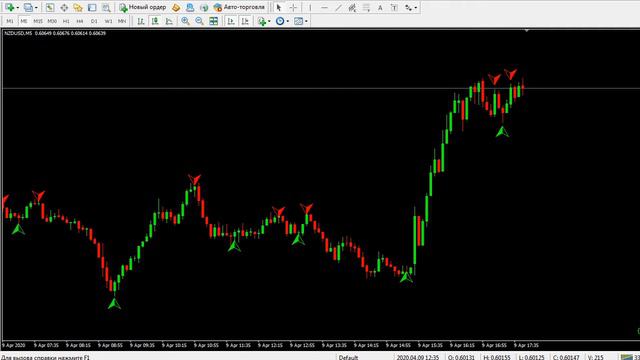This screenshot has height=360, width=640.
Task: Toggle the Terminal panel icon
Action: pyautogui.click(x=92, y=7)
